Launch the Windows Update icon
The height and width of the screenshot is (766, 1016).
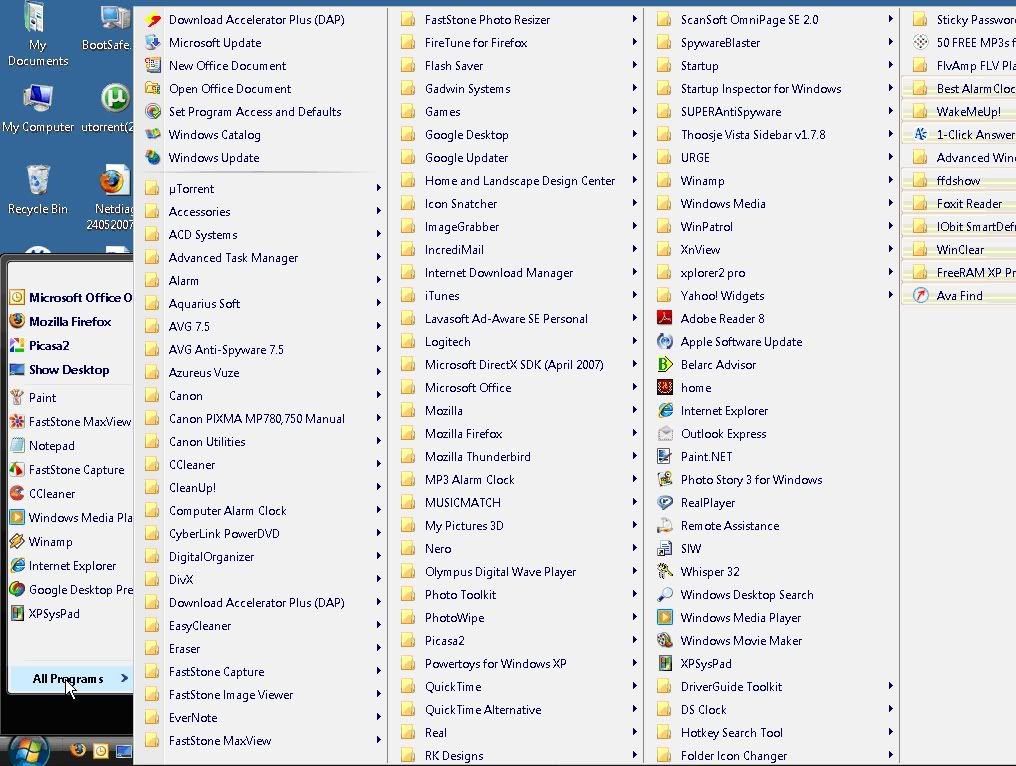coord(153,157)
